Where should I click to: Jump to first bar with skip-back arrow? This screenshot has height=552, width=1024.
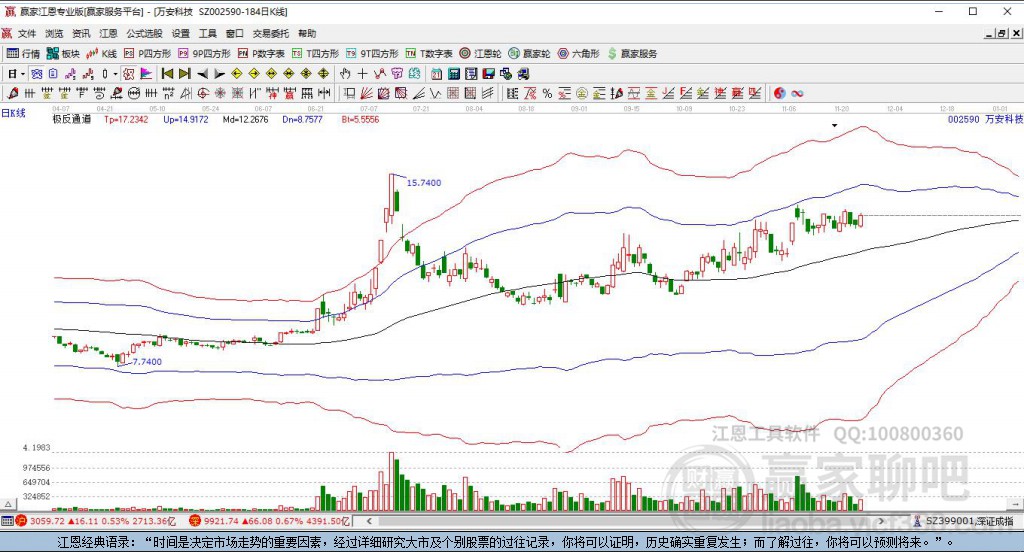pos(167,74)
